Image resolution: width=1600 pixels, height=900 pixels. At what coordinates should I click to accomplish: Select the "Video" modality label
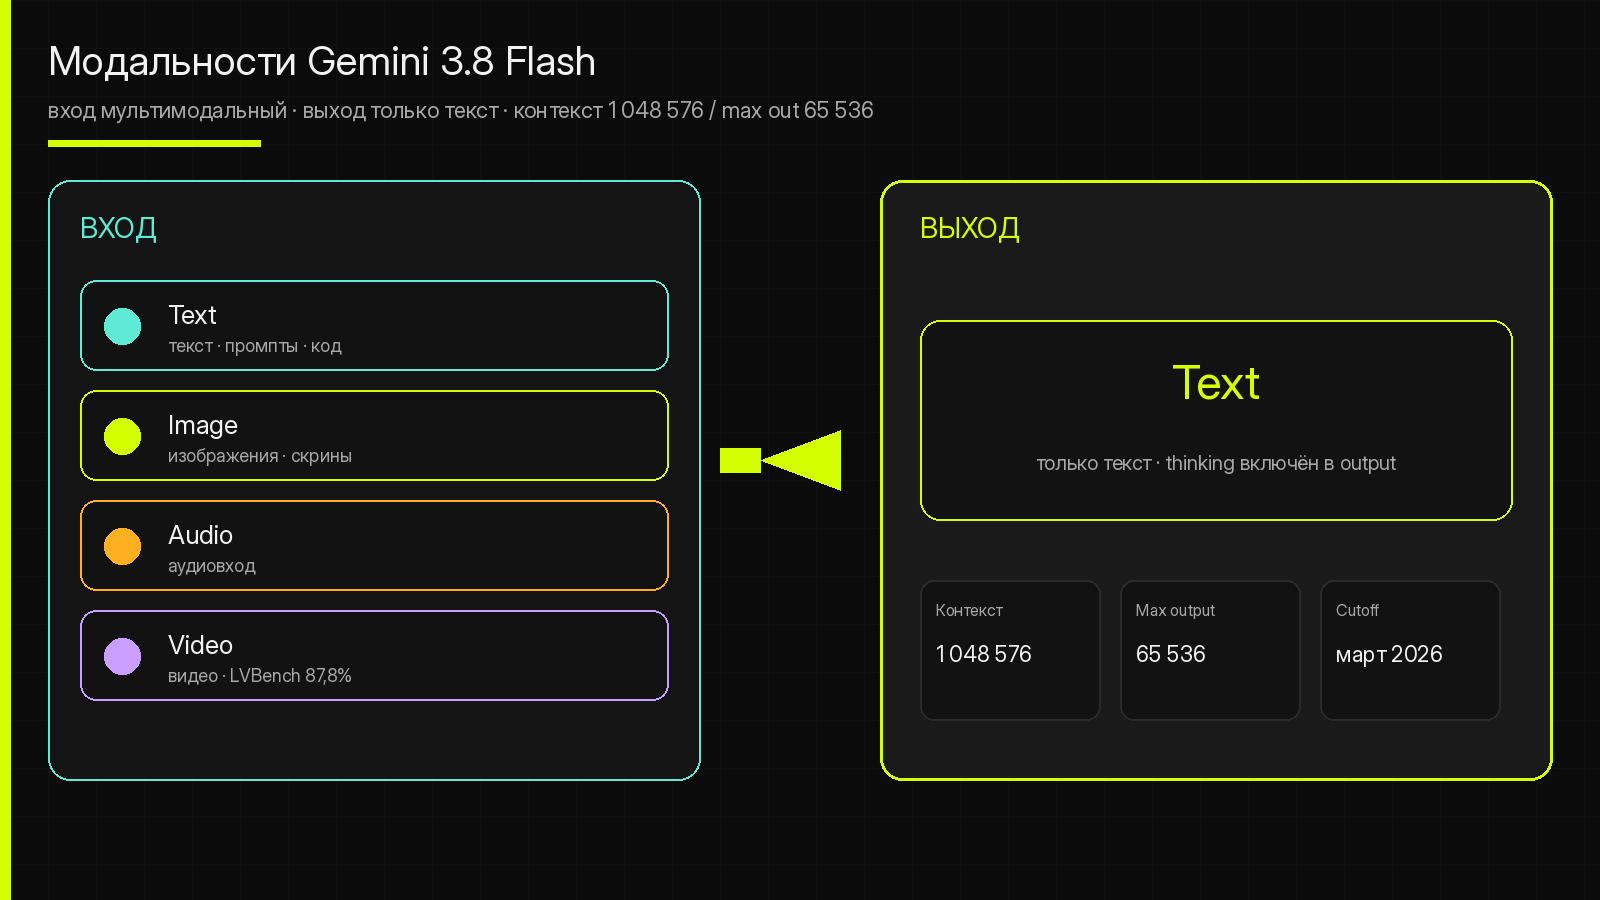[200, 645]
